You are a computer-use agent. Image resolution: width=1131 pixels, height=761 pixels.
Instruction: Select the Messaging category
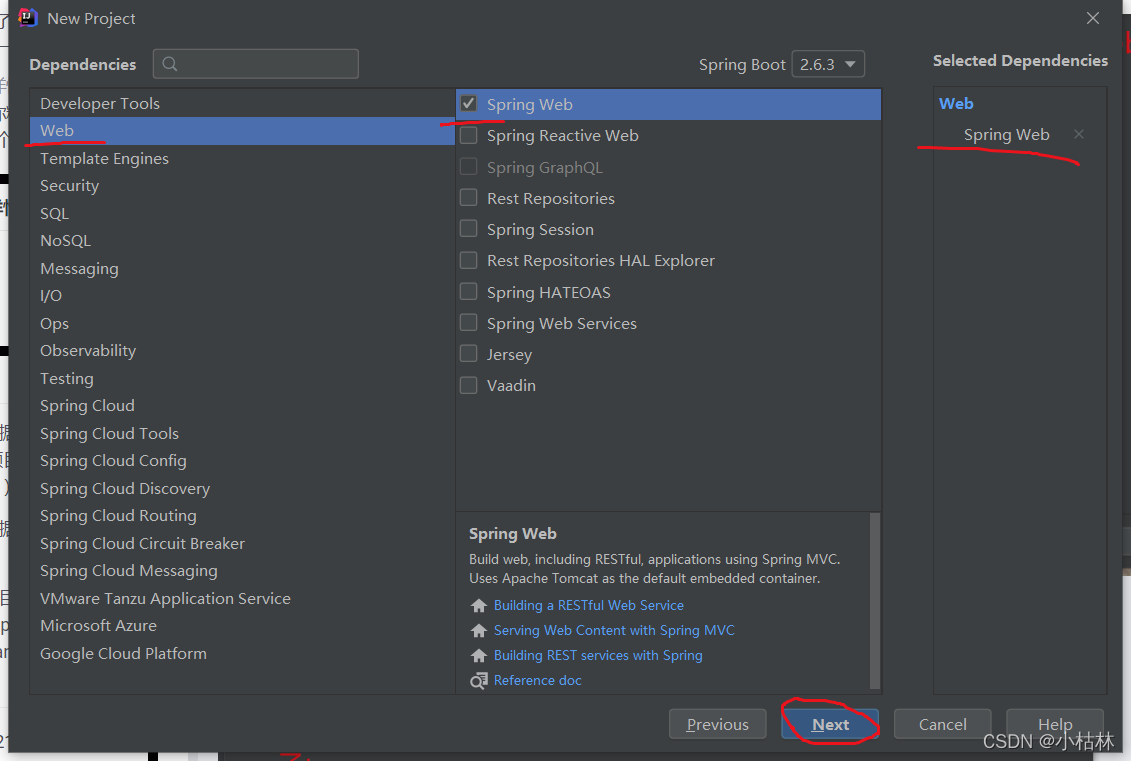(x=242, y=268)
